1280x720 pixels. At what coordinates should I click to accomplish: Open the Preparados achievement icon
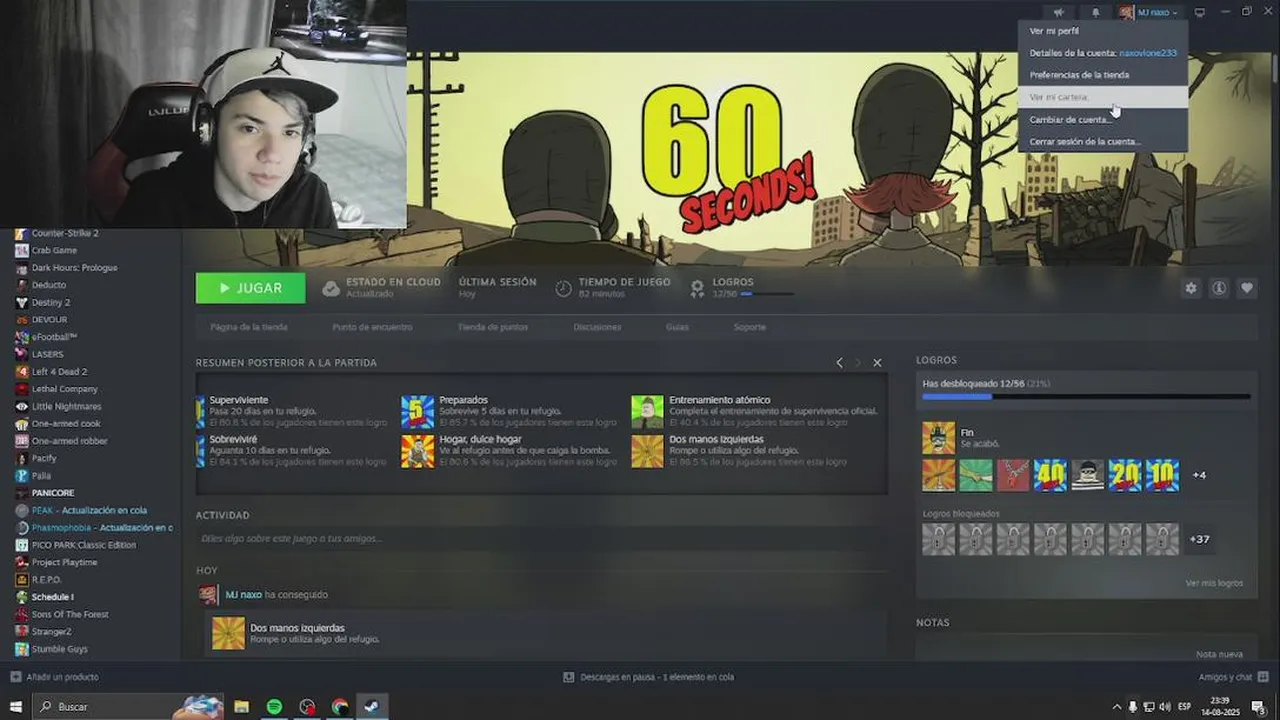pos(418,412)
